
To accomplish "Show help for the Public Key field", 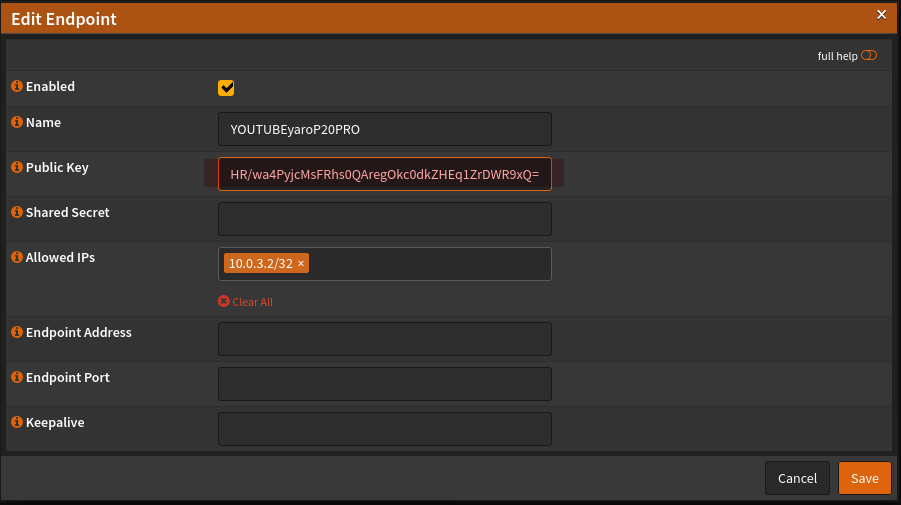I will click(x=17, y=167).
